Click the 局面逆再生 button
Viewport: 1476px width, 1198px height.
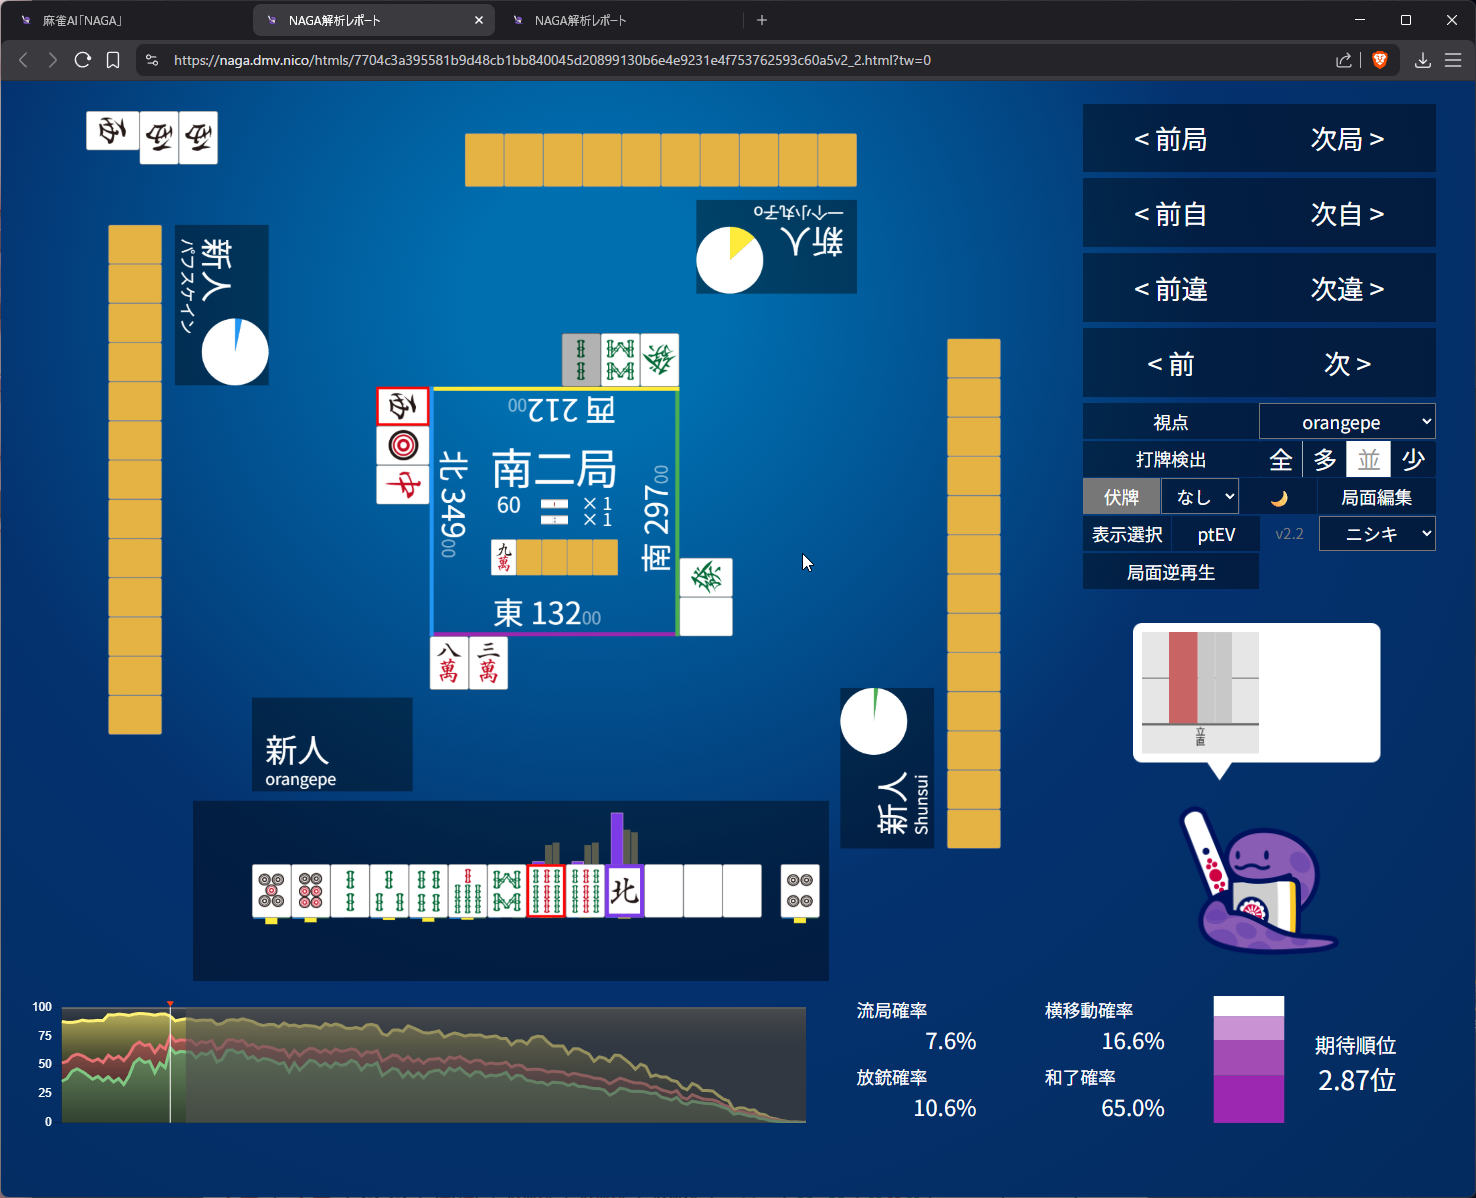click(x=1170, y=572)
